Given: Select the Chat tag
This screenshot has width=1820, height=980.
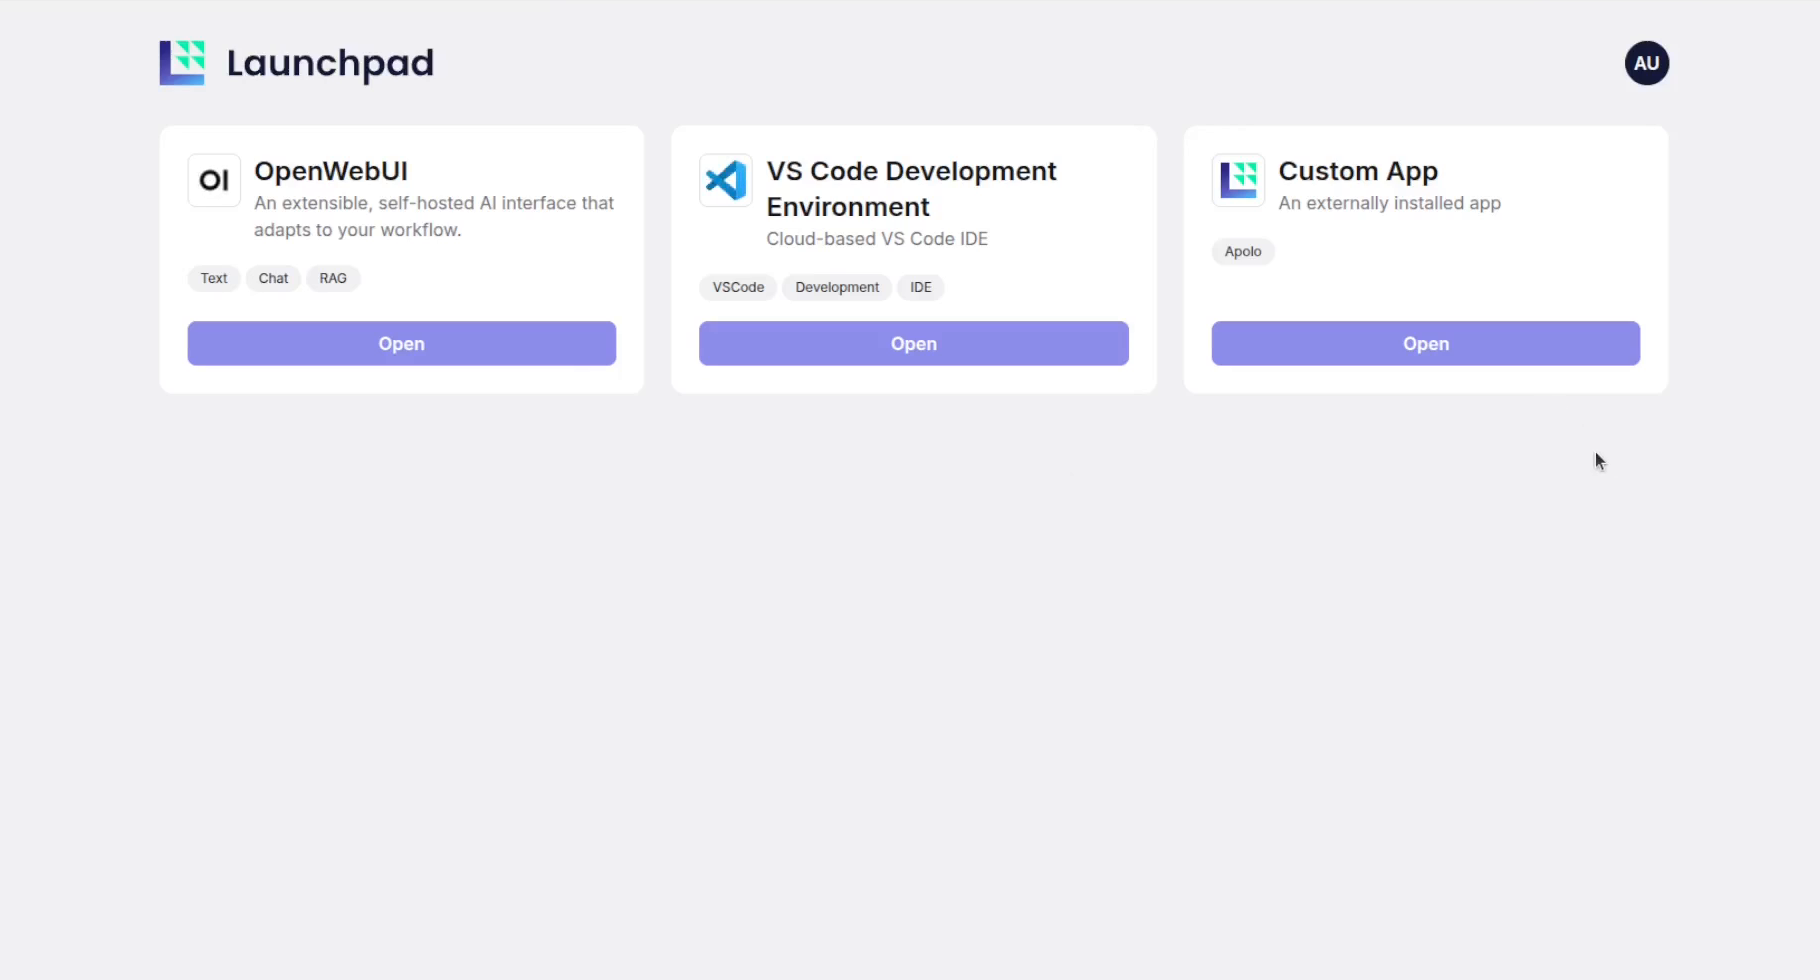Looking at the screenshot, I should (273, 278).
